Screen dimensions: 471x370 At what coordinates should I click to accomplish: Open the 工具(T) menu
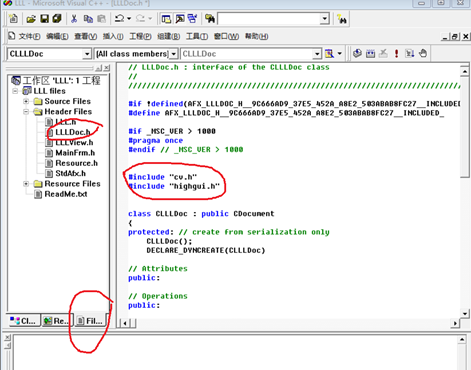point(197,36)
